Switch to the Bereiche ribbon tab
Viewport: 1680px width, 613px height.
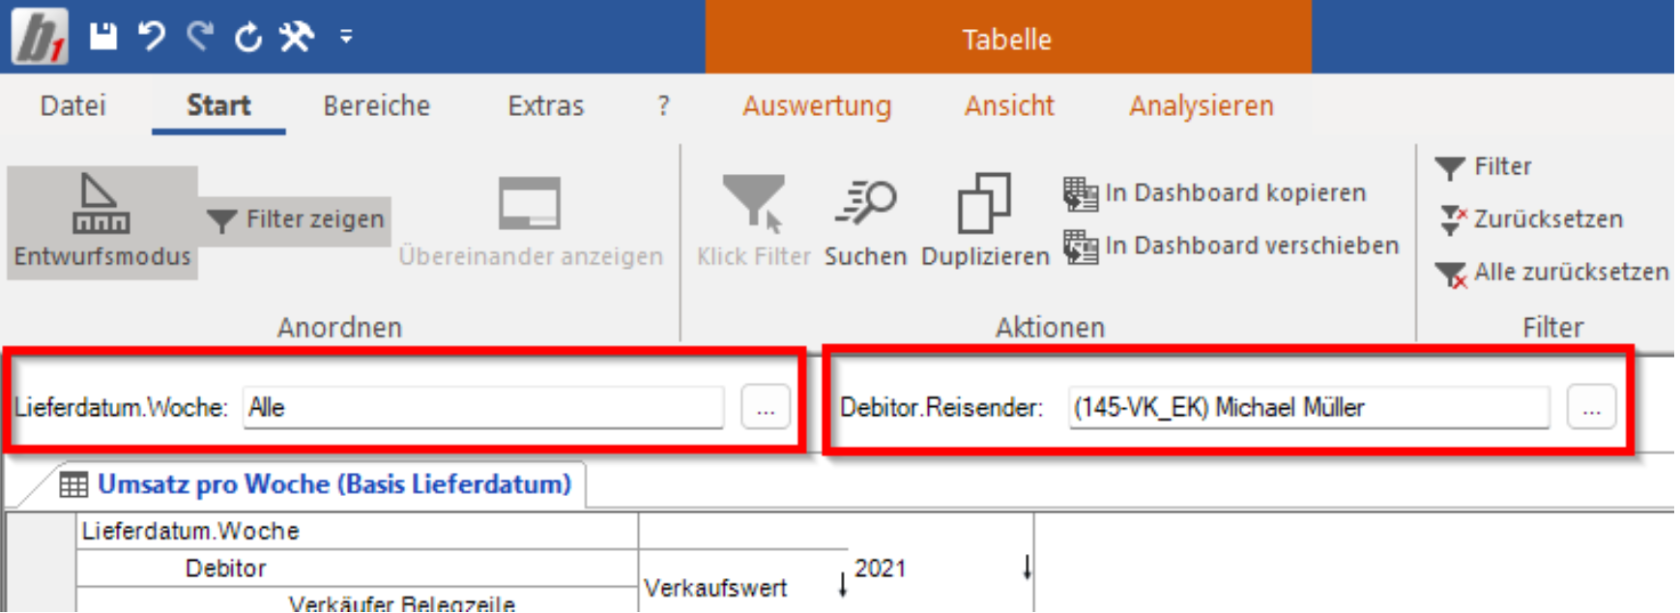click(x=377, y=105)
